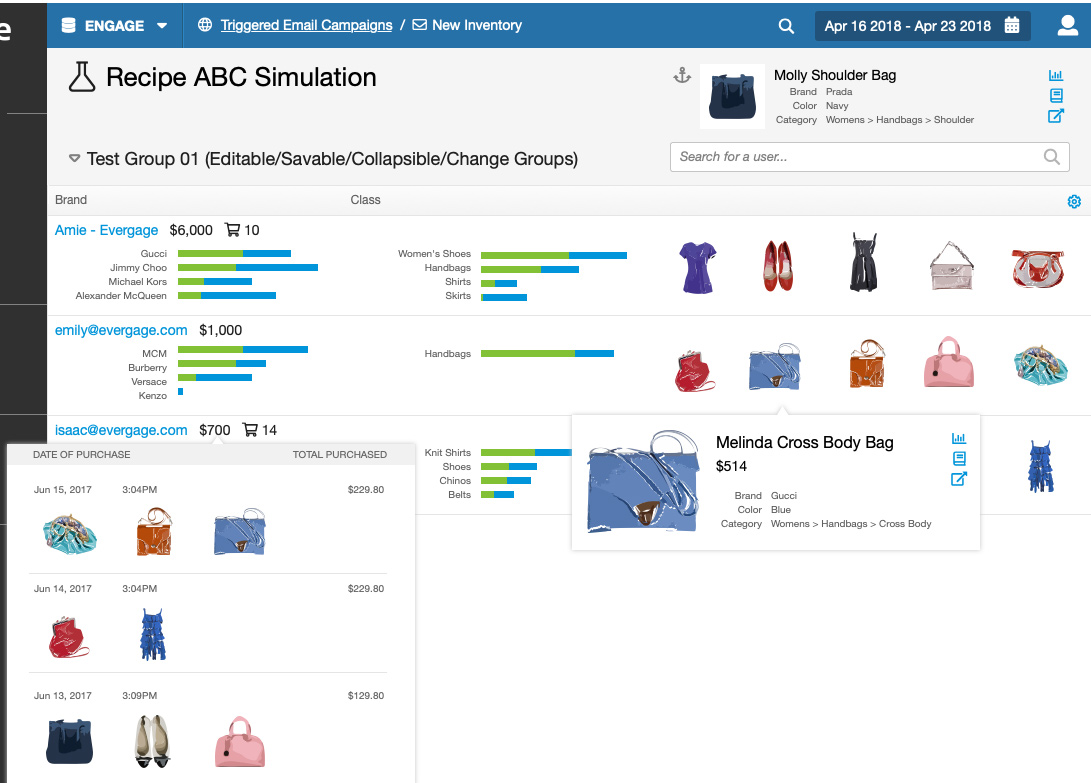The width and height of the screenshot is (1091, 783).
Task: Open the Triggered Email Campaigns breadcrumb link
Action: pyautogui.click(x=306, y=26)
